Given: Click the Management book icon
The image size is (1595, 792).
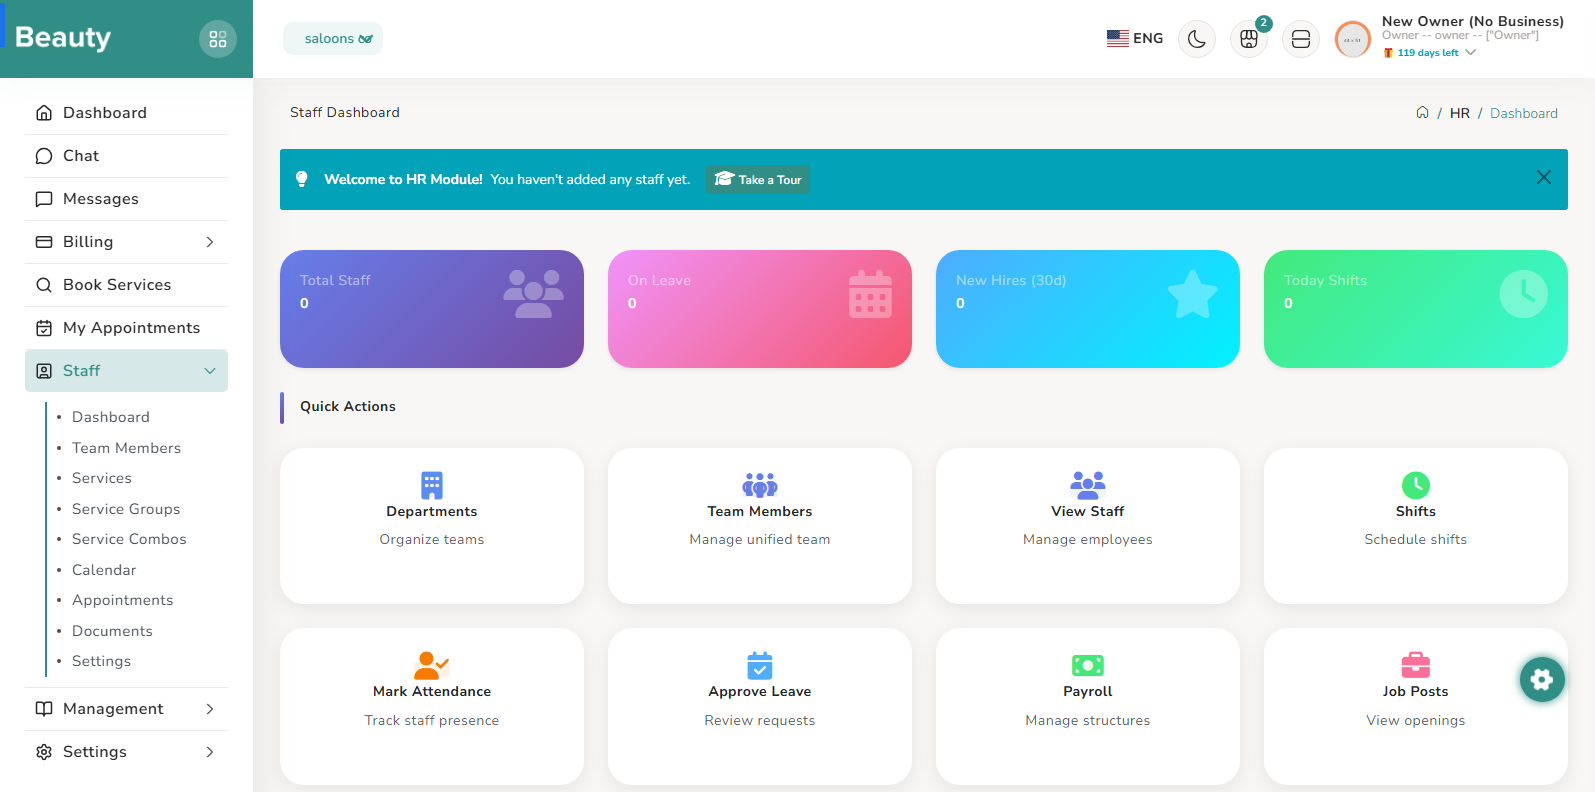Looking at the screenshot, I should tap(44, 709).
